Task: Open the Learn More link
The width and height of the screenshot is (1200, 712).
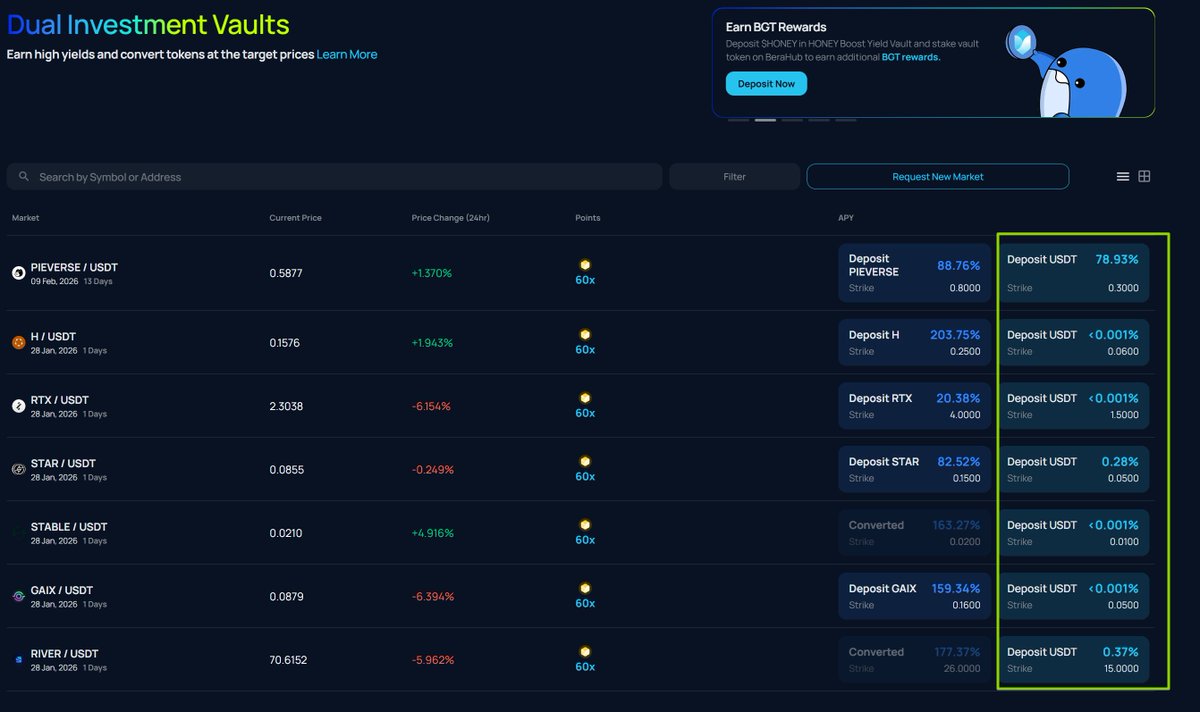Action: (347, 55)
